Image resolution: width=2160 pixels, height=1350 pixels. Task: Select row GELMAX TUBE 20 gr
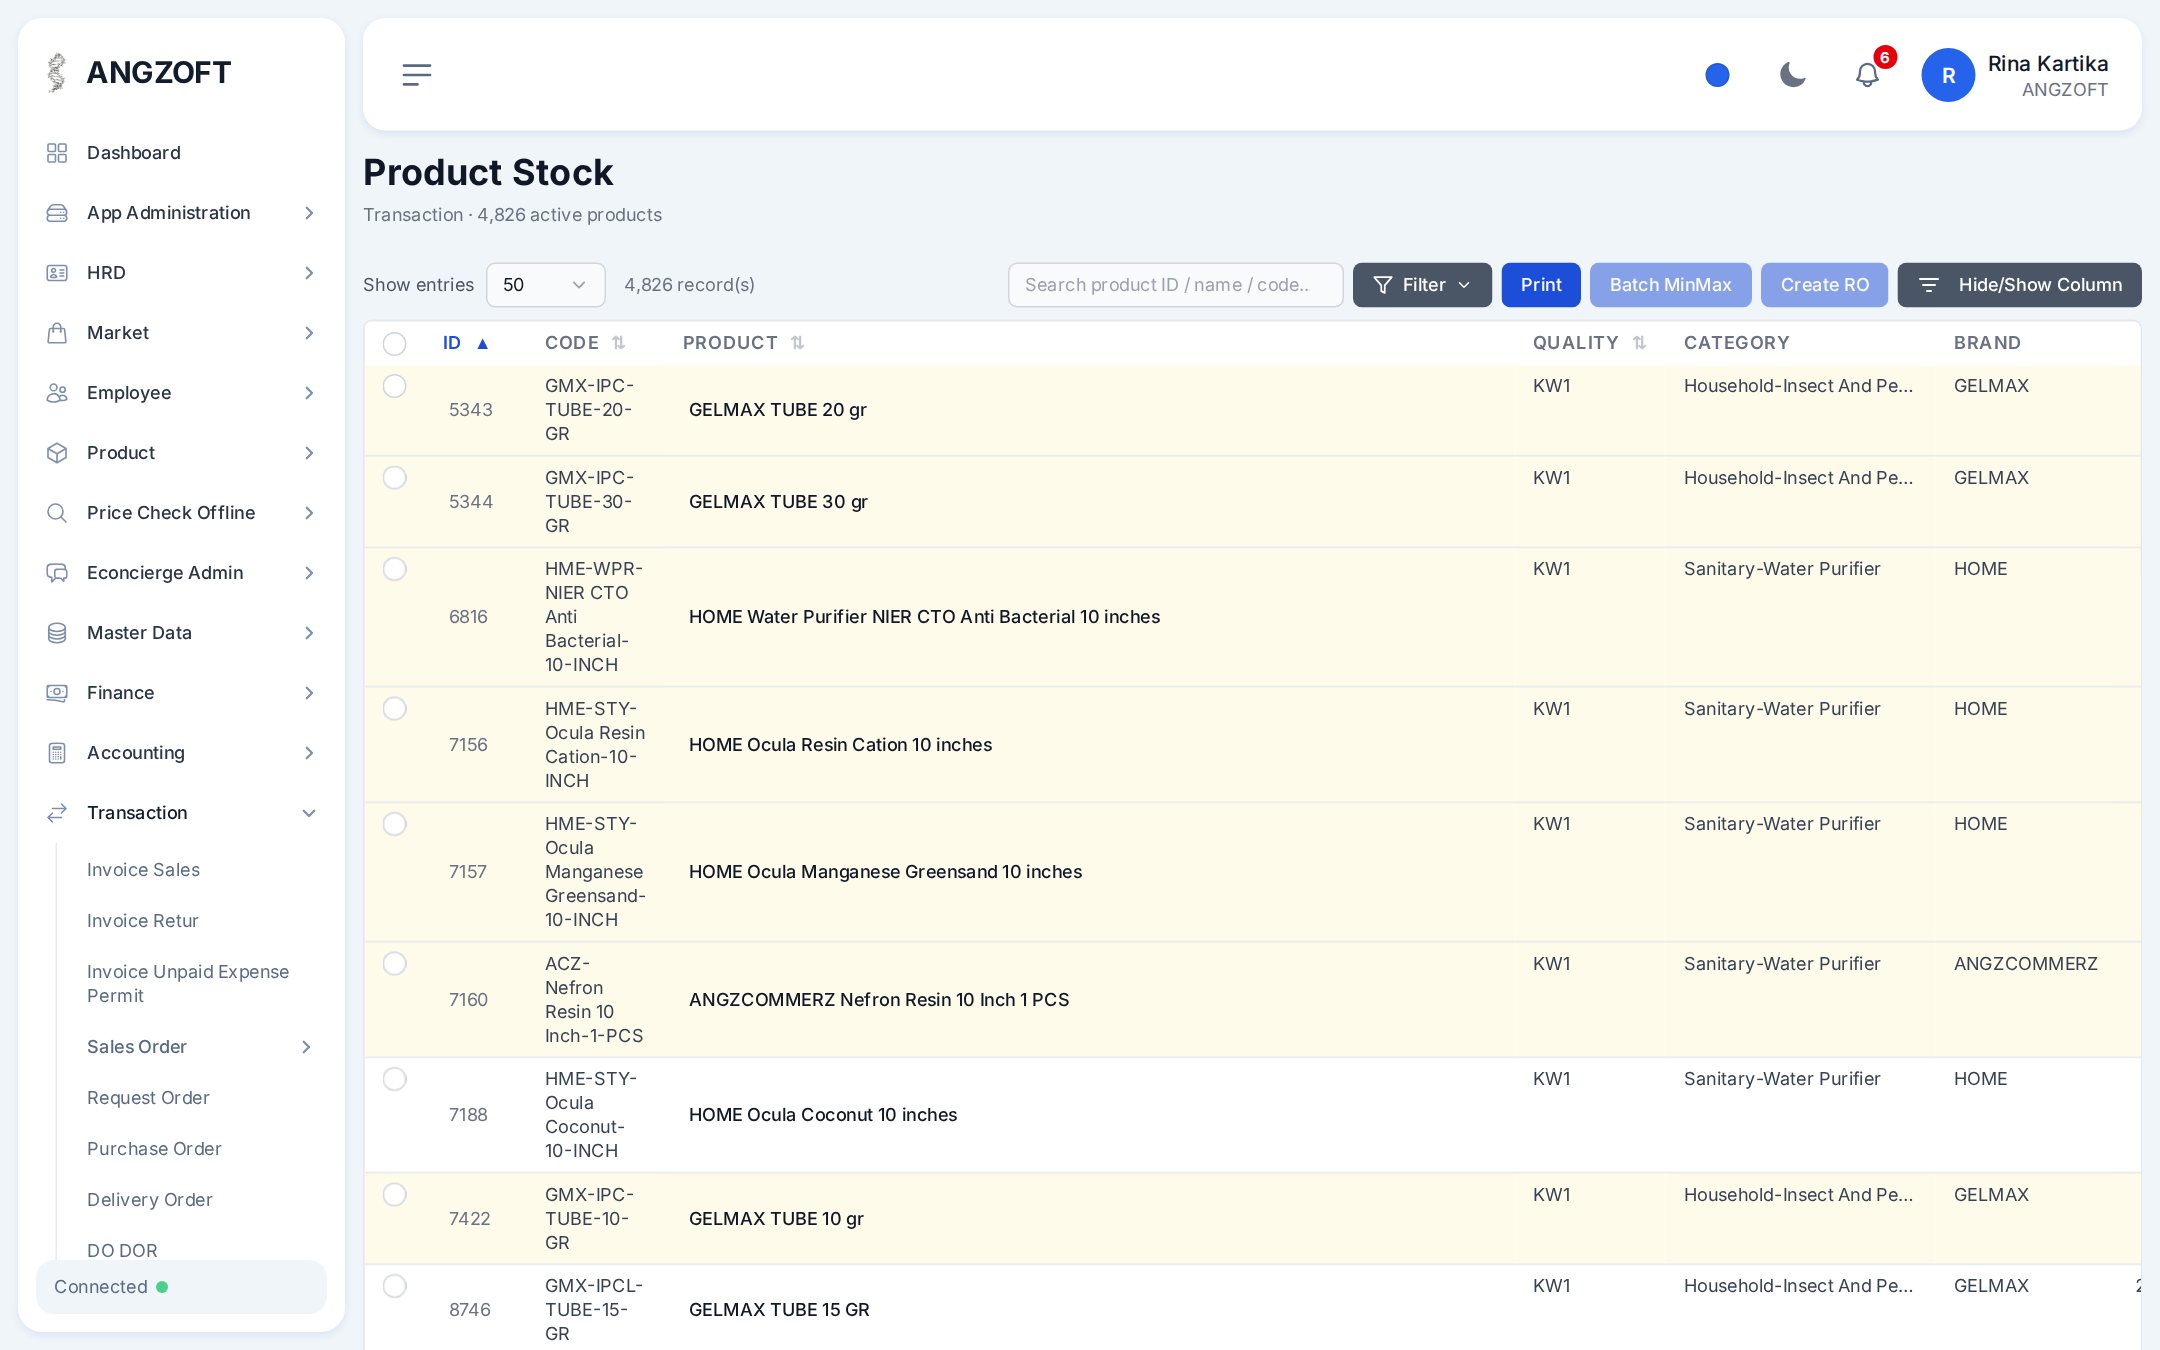[395, 386]
